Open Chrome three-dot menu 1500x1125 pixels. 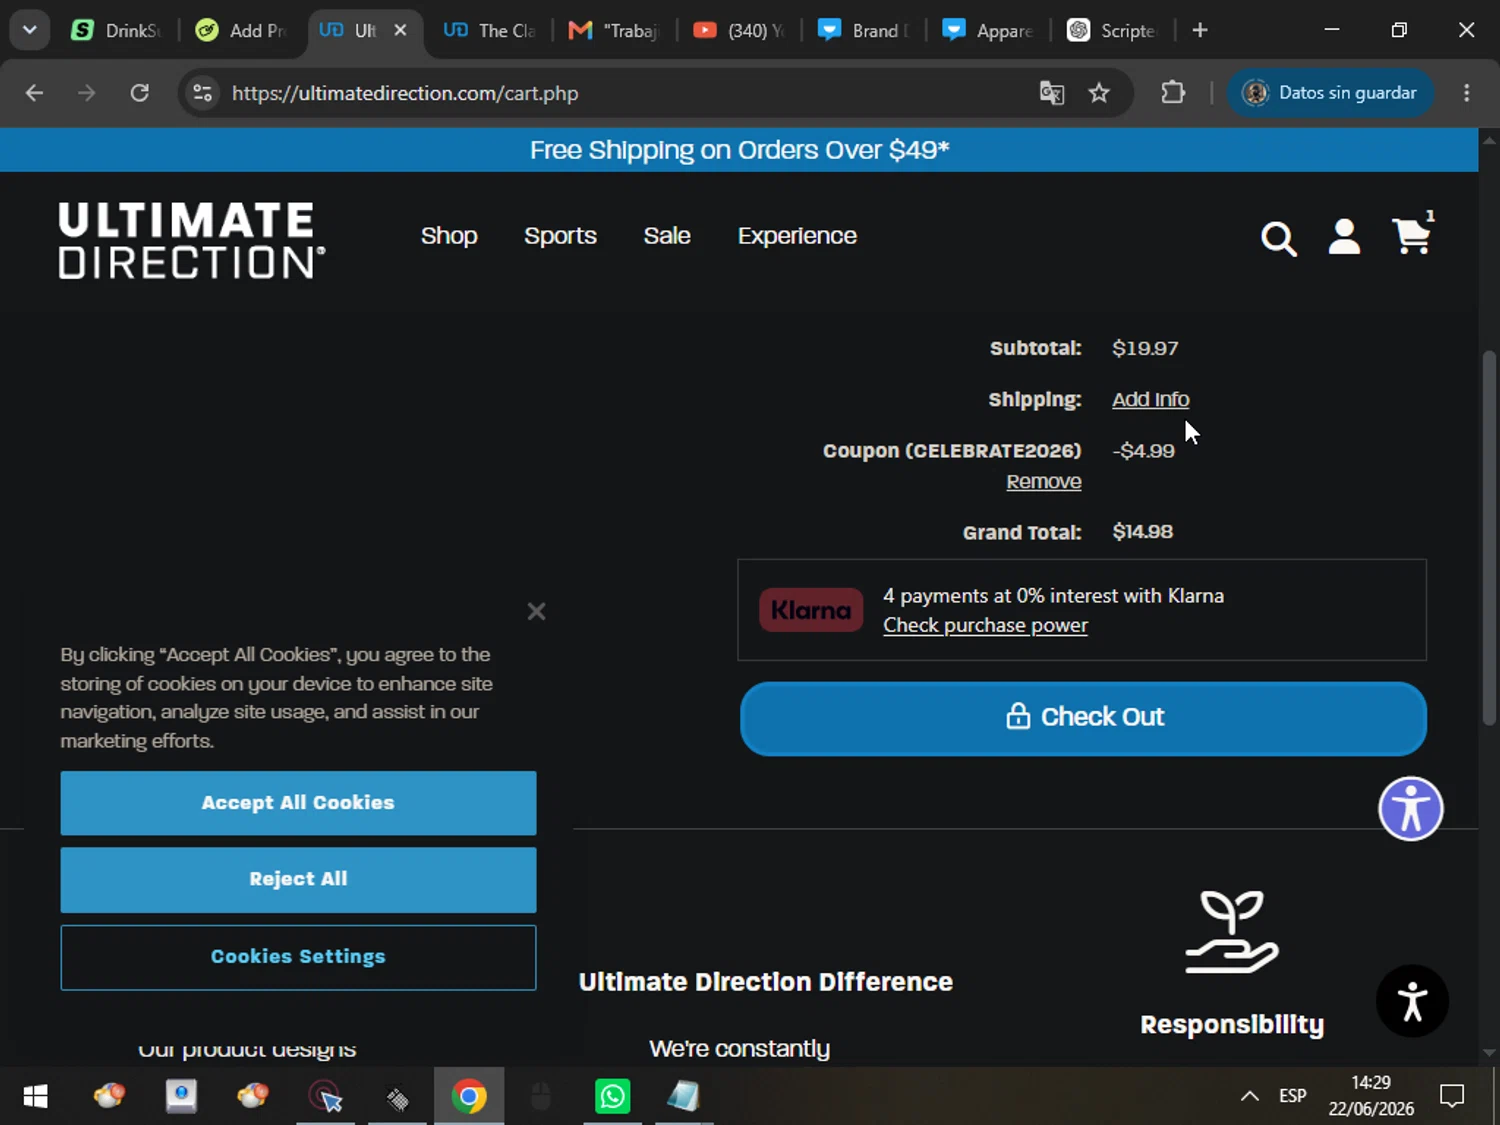(1466, 93)
